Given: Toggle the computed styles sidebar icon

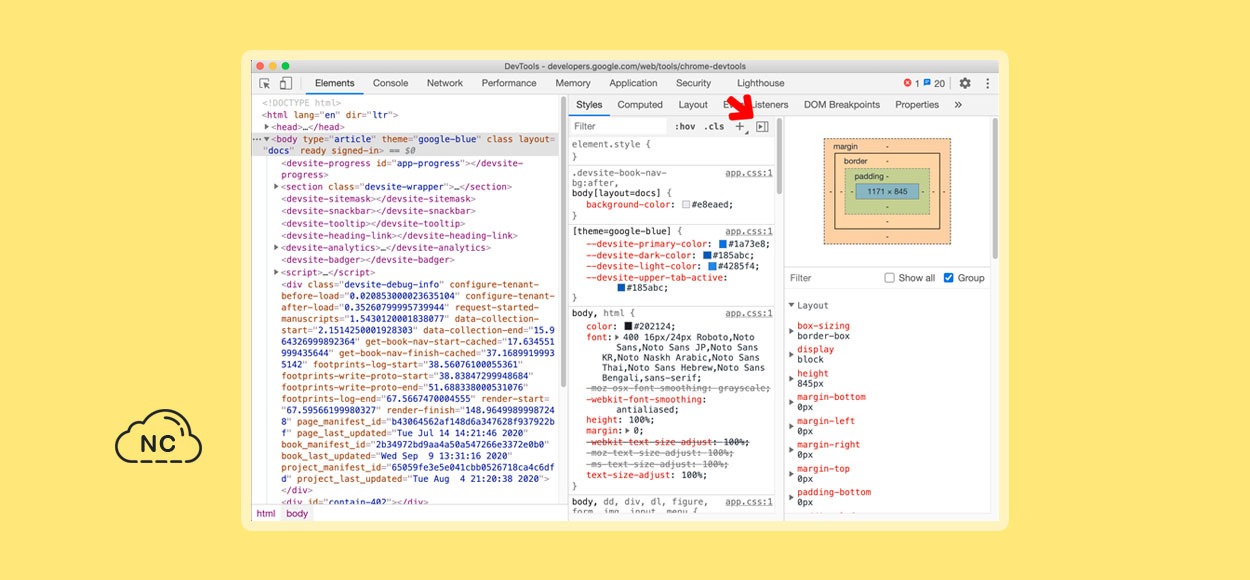Looking at the screenshot, I should [762, 127].
